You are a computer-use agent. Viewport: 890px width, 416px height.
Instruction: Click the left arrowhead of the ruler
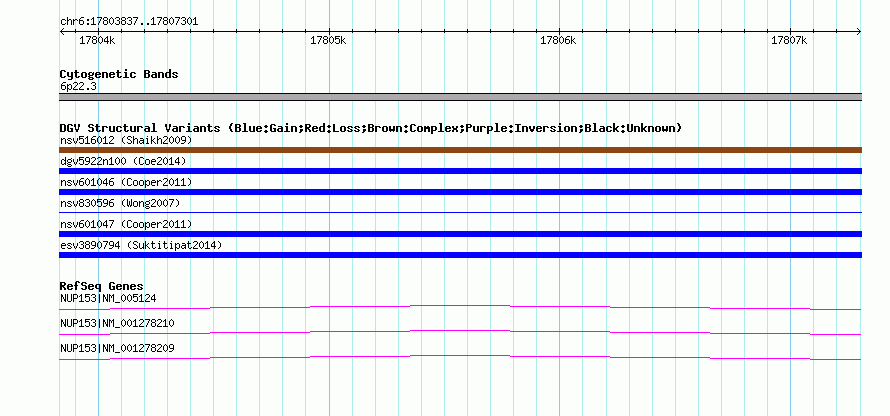tap(62, 31)
